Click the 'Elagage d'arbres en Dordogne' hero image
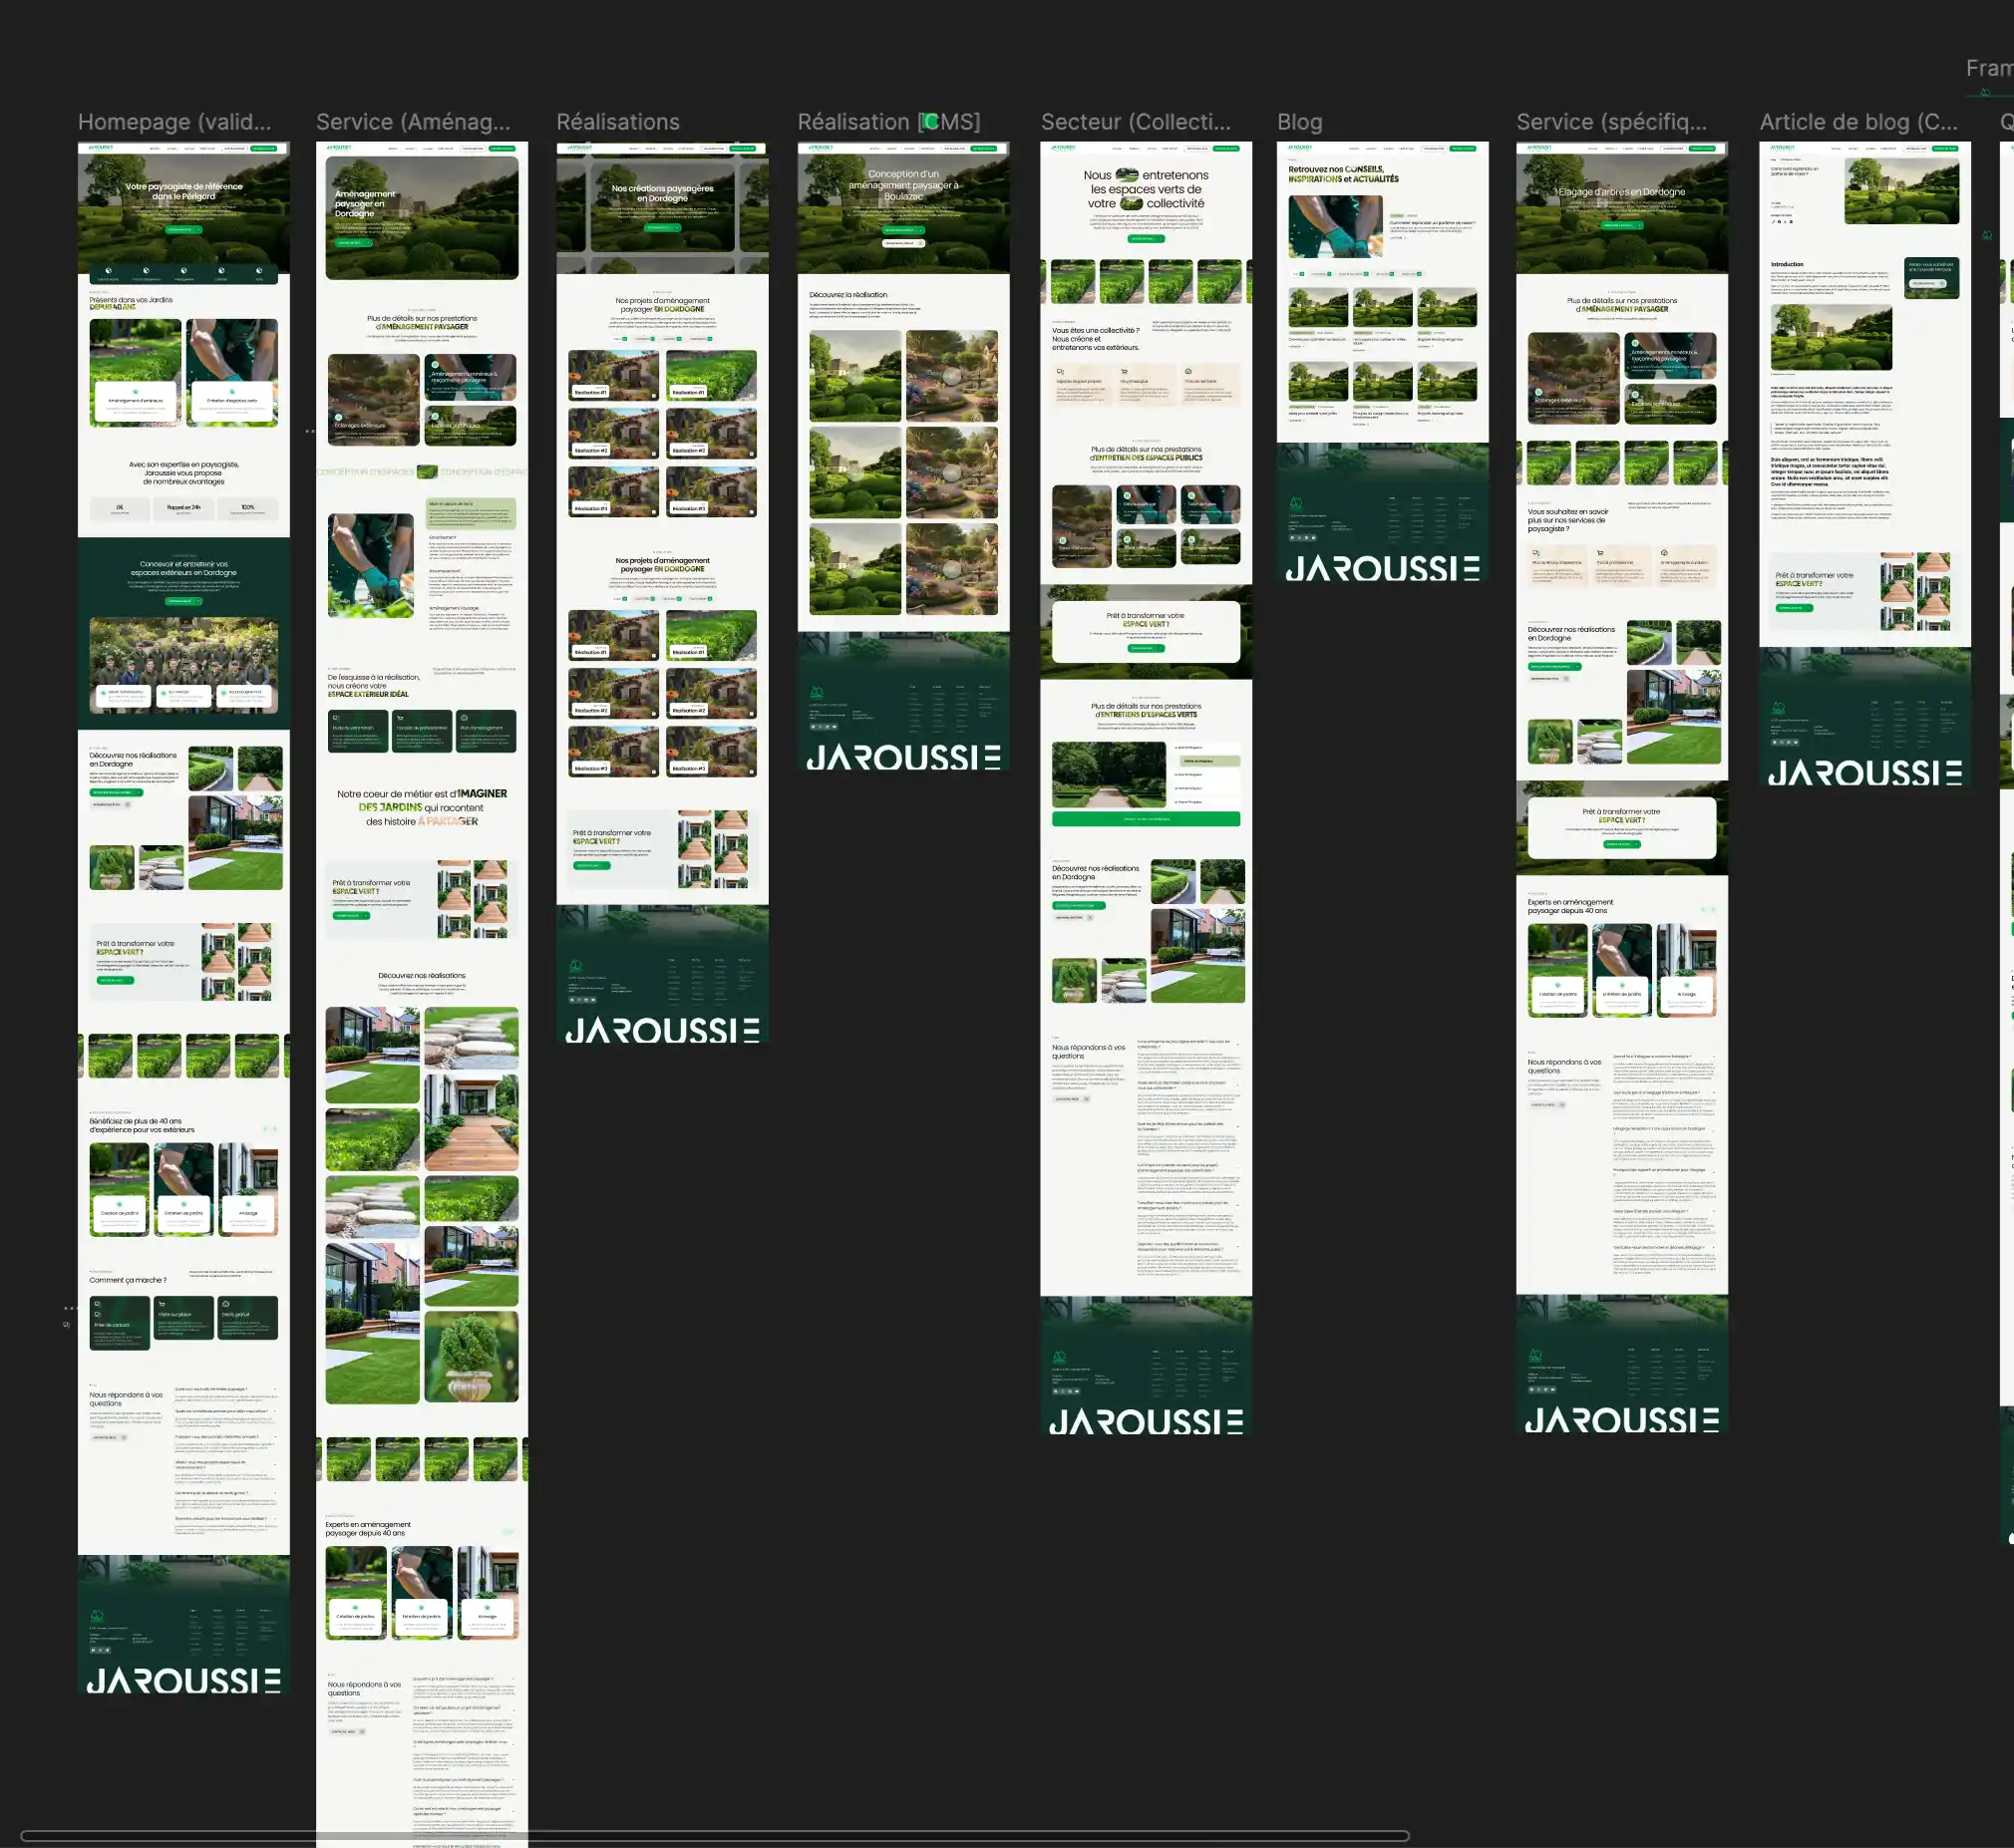 (1621, 192)
